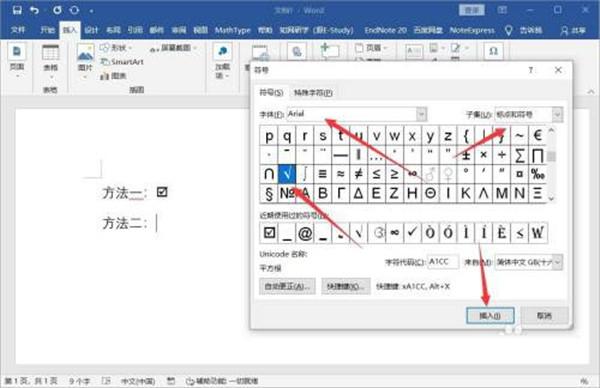Click the symbol grid scroll up arrow

(x=551, y=130)
